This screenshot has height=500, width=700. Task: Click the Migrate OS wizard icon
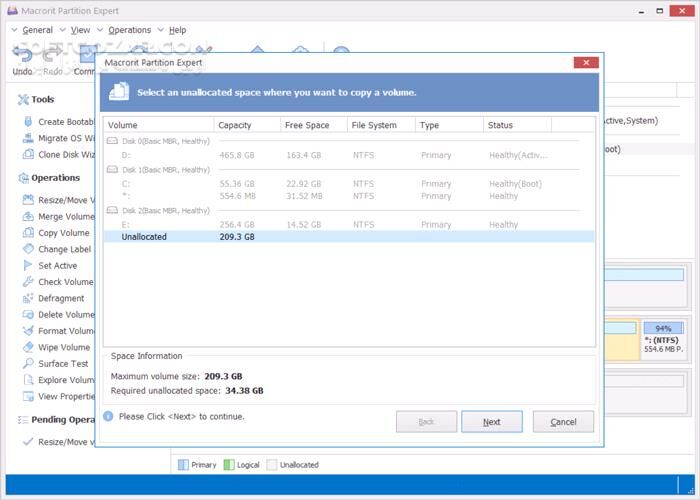[x=28, y=138]
